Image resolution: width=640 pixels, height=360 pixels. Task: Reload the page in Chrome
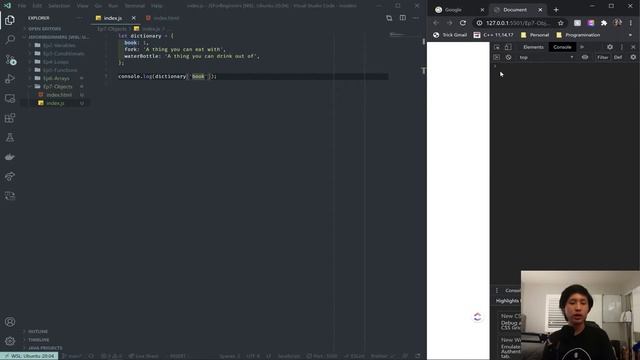pyautogui.click(x=462, y=23)
